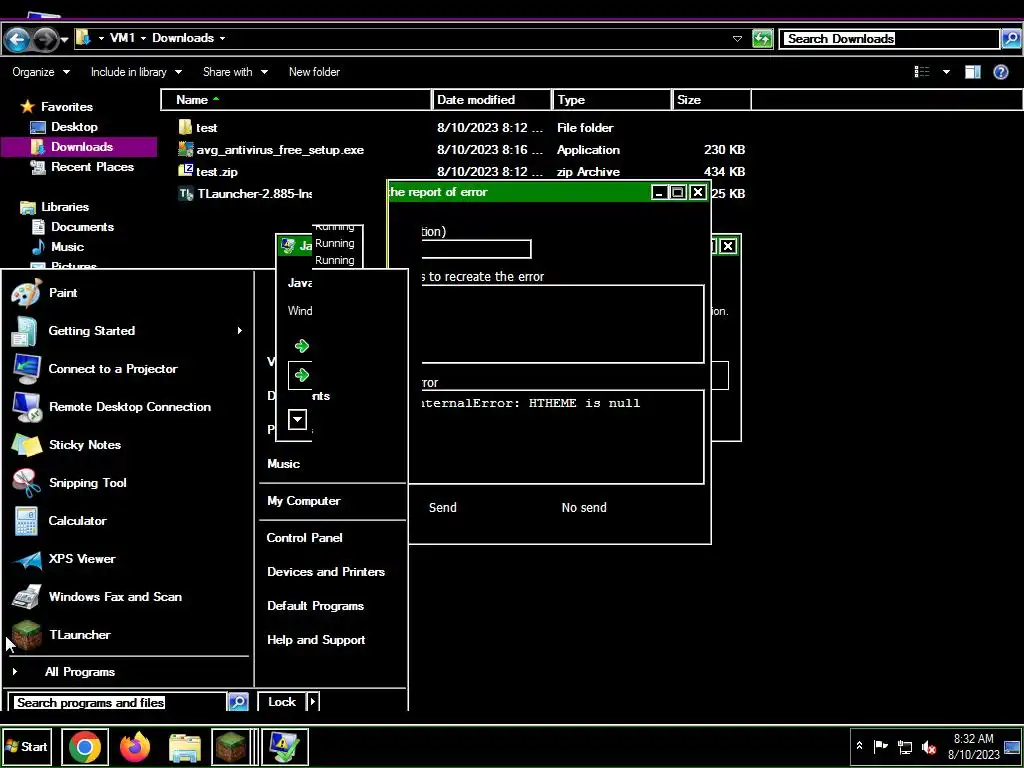
Task: Open Devices and Printers
Action: coord(326,571)
